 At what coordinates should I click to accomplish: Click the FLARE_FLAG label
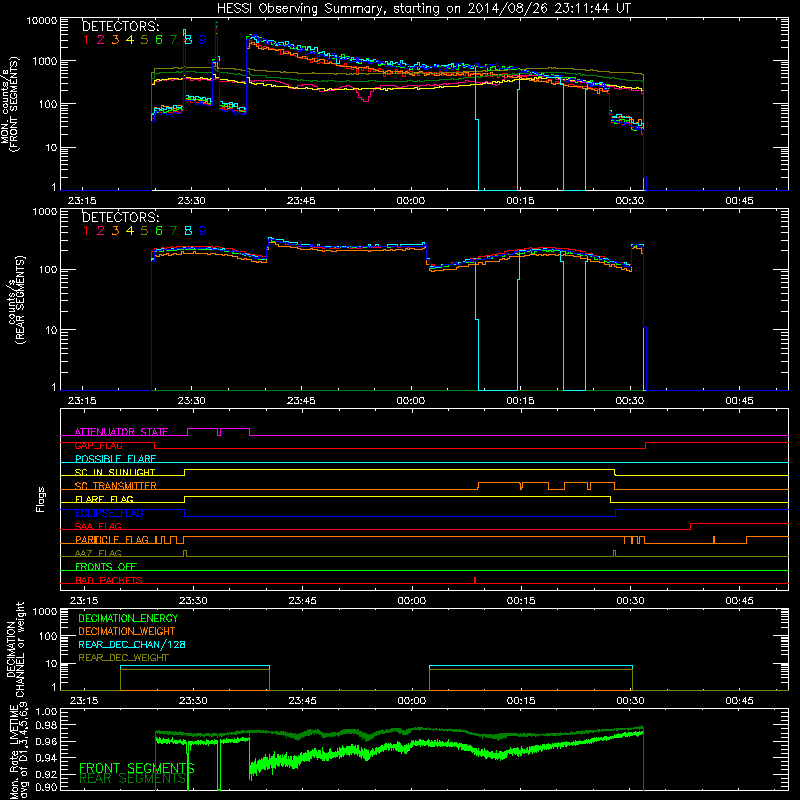click(x=104, y=499)
